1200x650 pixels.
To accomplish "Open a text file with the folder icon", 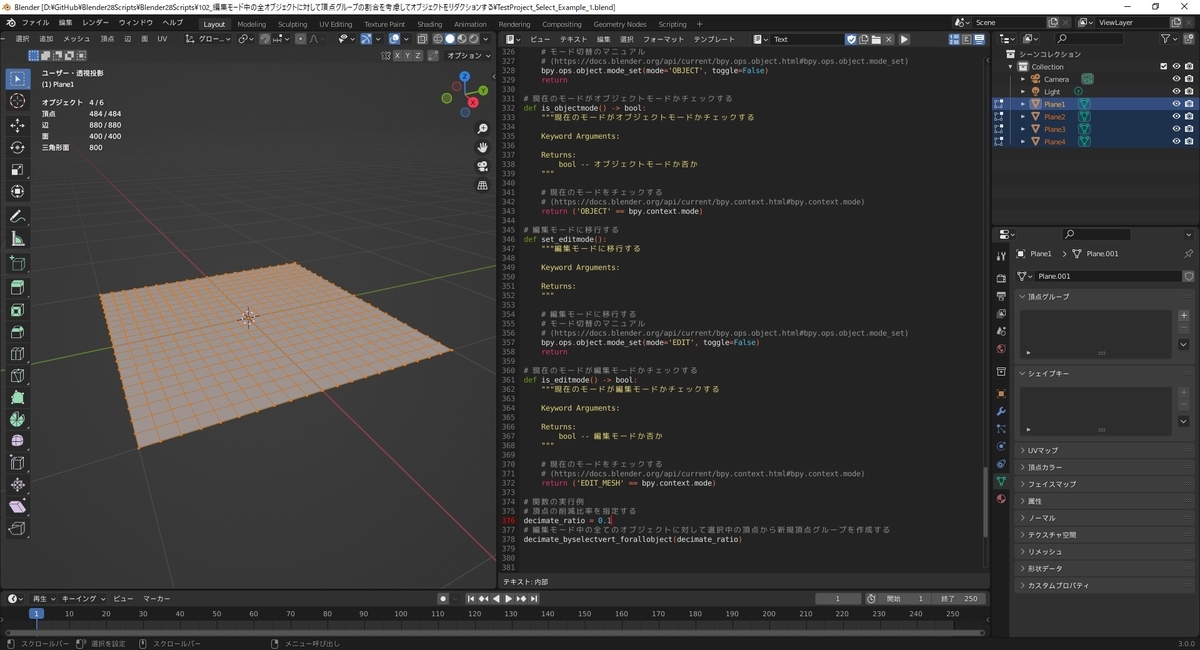I will click(878, 40).
